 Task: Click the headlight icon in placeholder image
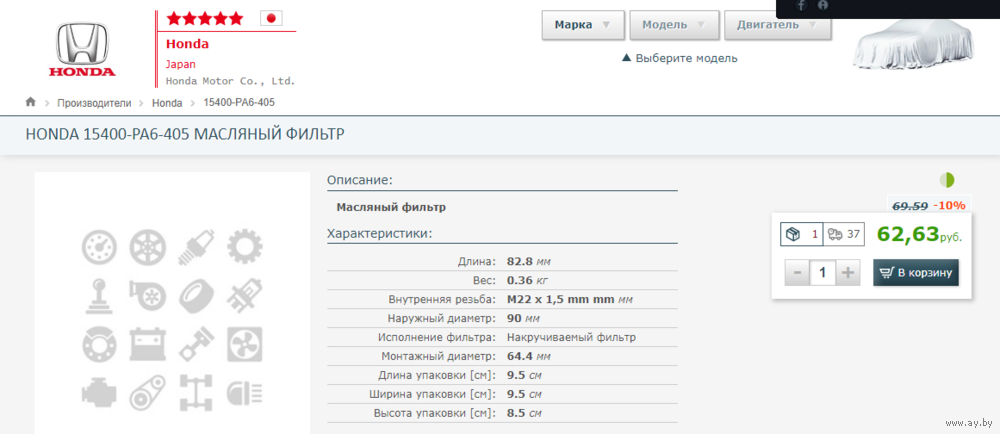click(245, 393)
